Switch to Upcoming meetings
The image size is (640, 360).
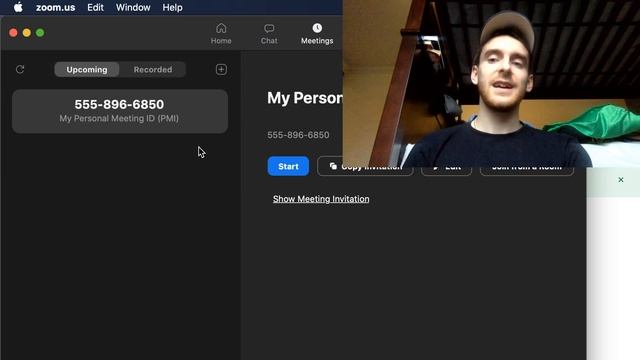click(87, 69)
